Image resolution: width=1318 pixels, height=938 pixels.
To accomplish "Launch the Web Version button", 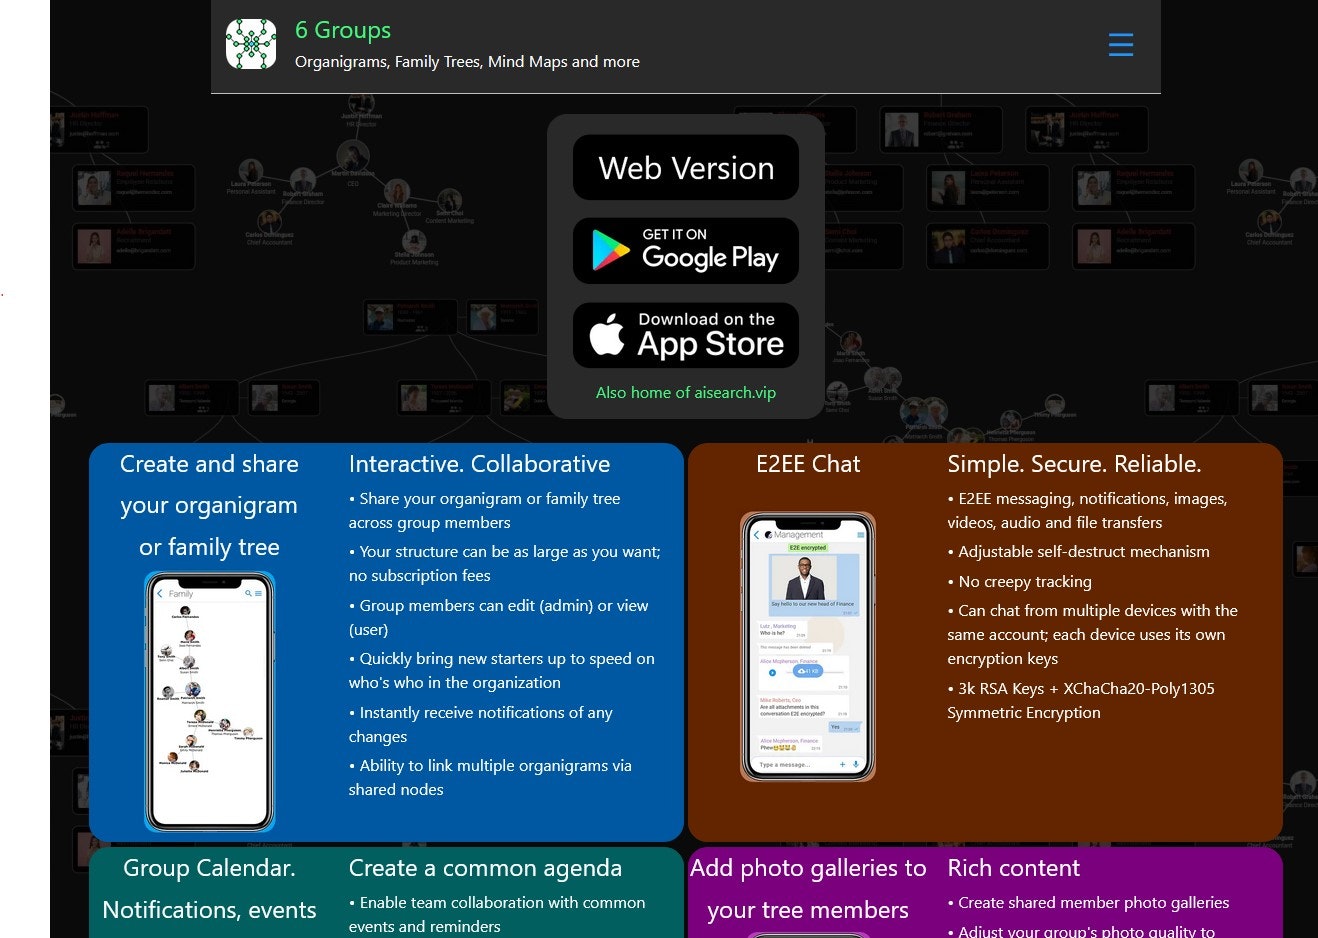I will [x=686, y=168].
